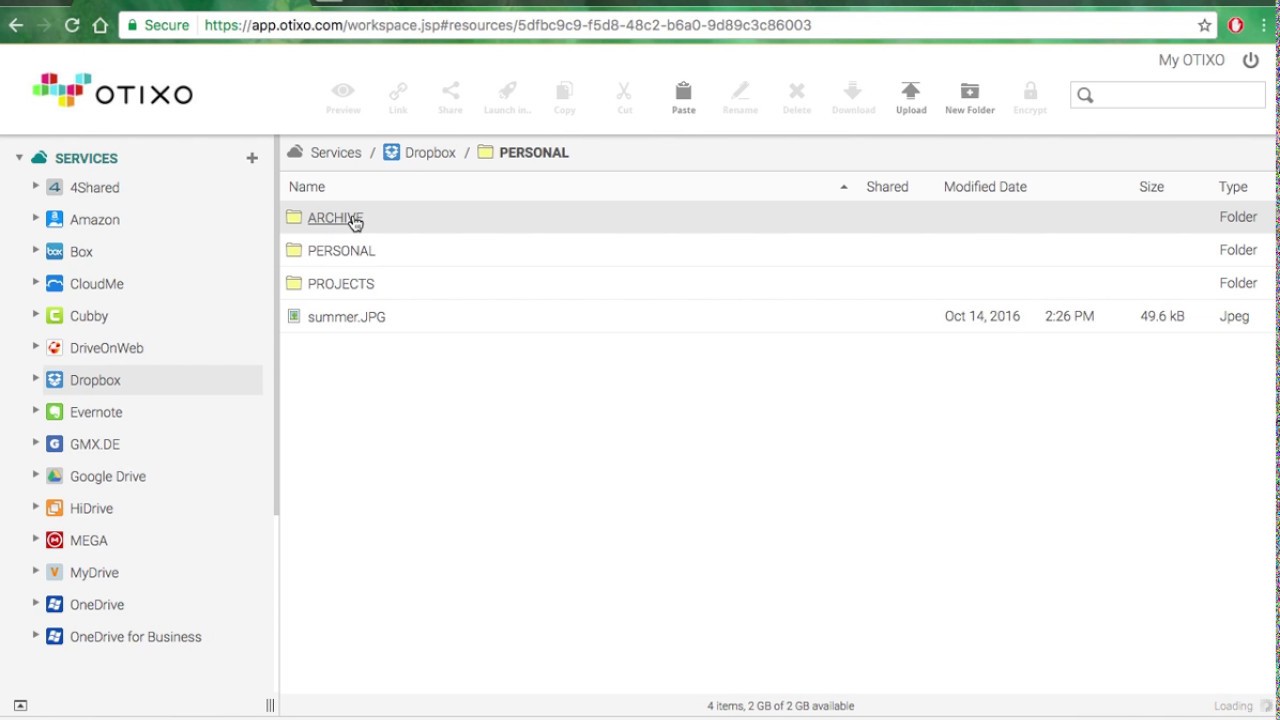The height and width of the screenshot is (720, 1280).
Task: Click the Cut scissors icon
Action: coord(624,91)
